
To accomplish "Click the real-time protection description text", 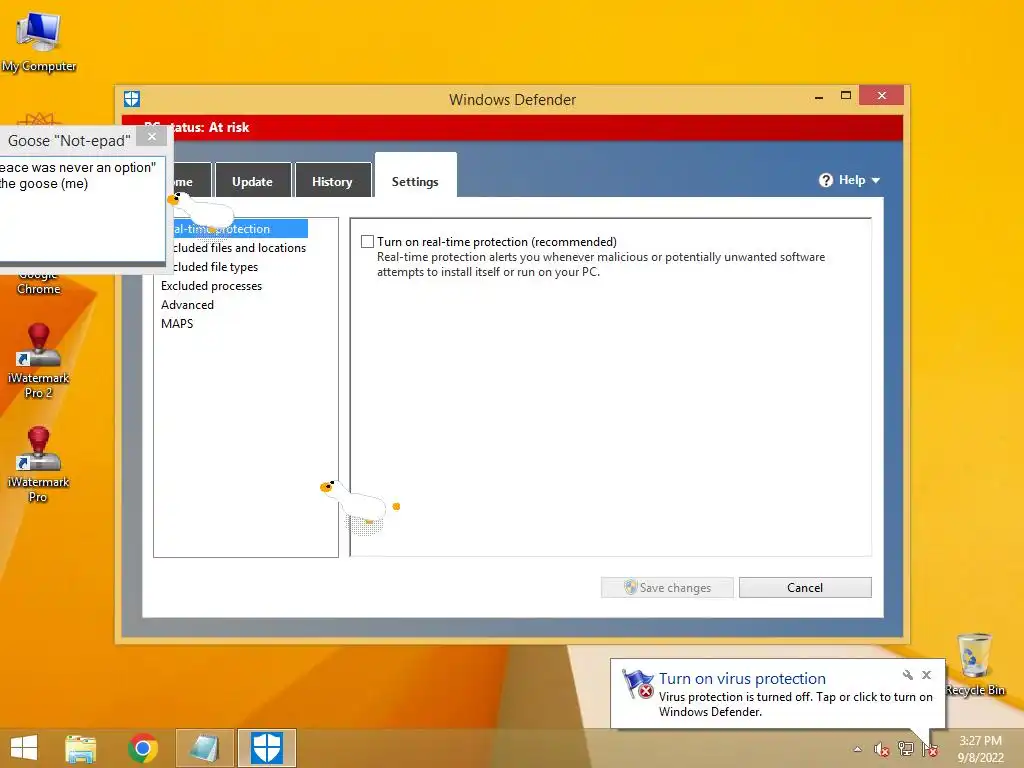I will tap(600, 264).
